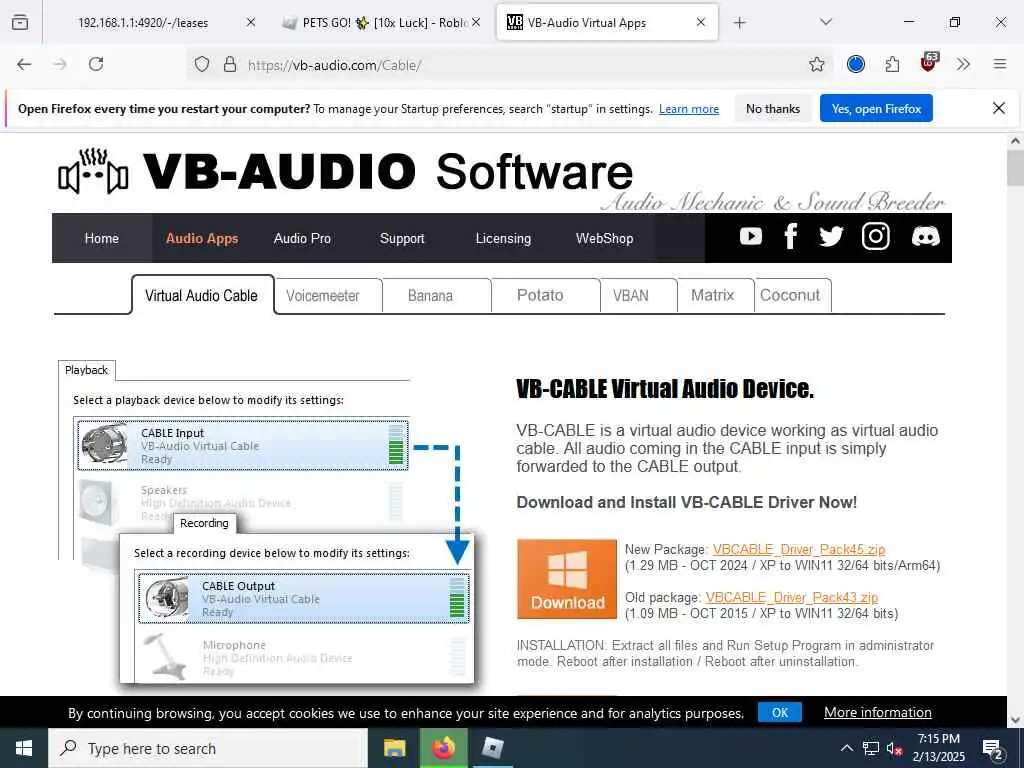Image resolution: width=1024 pixels, height=768 pixels.
Task: Open the taskbar clock showing 7:15 PM
Action: (938, 748)
